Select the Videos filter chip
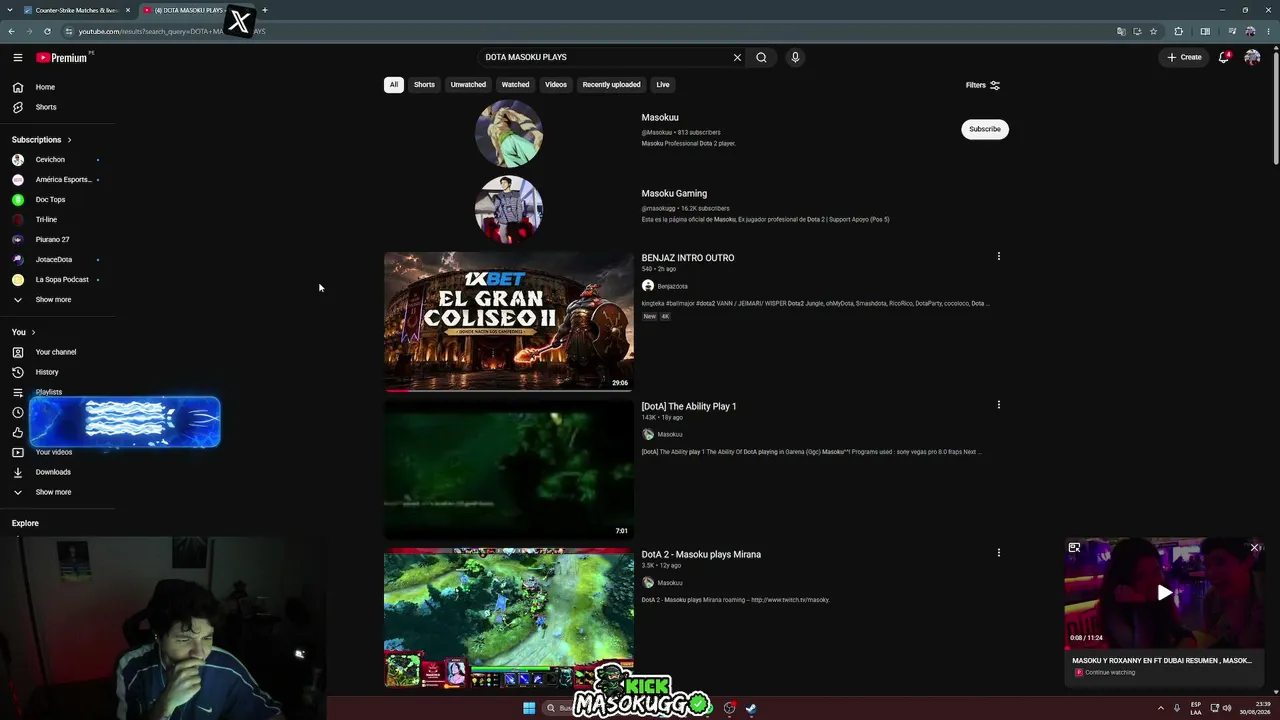This screenshot has width=1280, height=720. click(556, 85)
